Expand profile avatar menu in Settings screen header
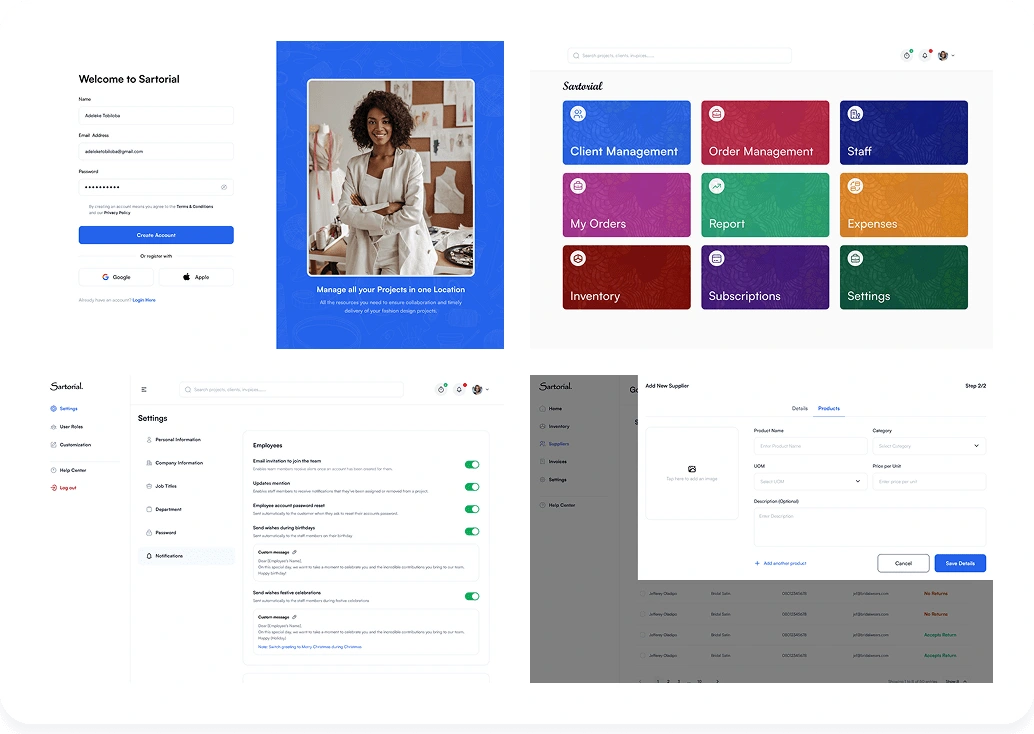The height and width of the screenshot is (734, 1034). [x=480, y=390]
